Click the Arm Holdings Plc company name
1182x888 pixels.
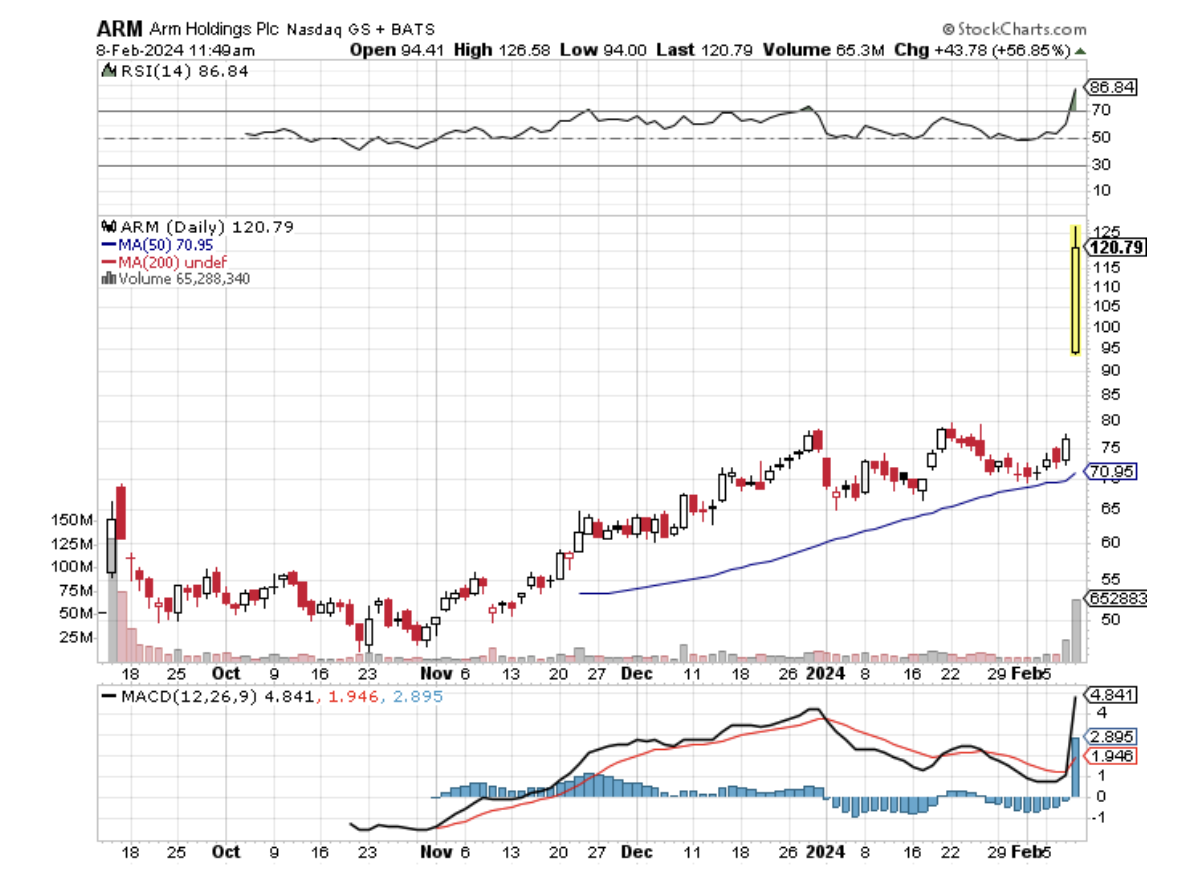tap(214, 29)
